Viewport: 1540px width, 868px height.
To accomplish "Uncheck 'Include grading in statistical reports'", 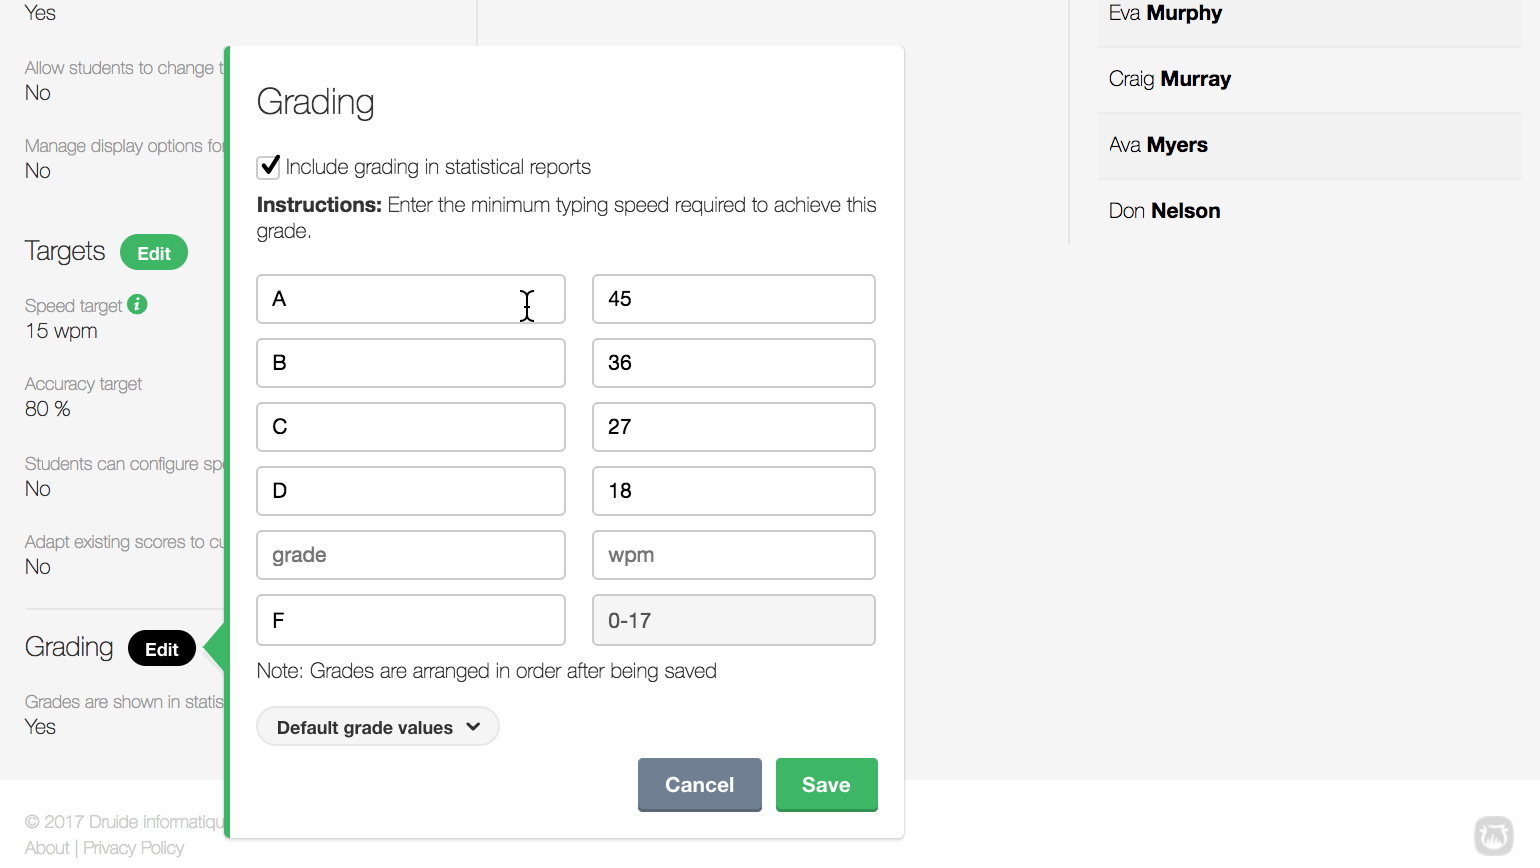I will pos(267,167).
